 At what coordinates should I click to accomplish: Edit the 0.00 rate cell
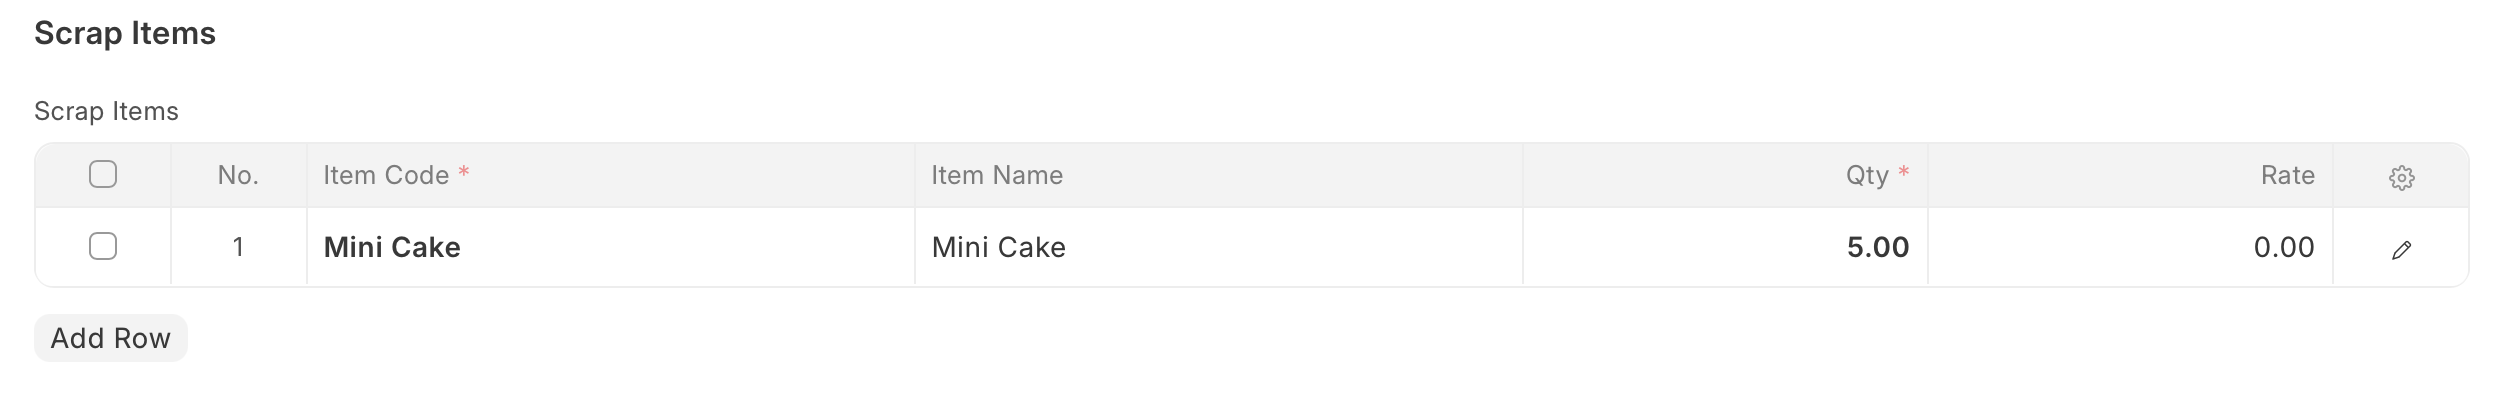2130,247
